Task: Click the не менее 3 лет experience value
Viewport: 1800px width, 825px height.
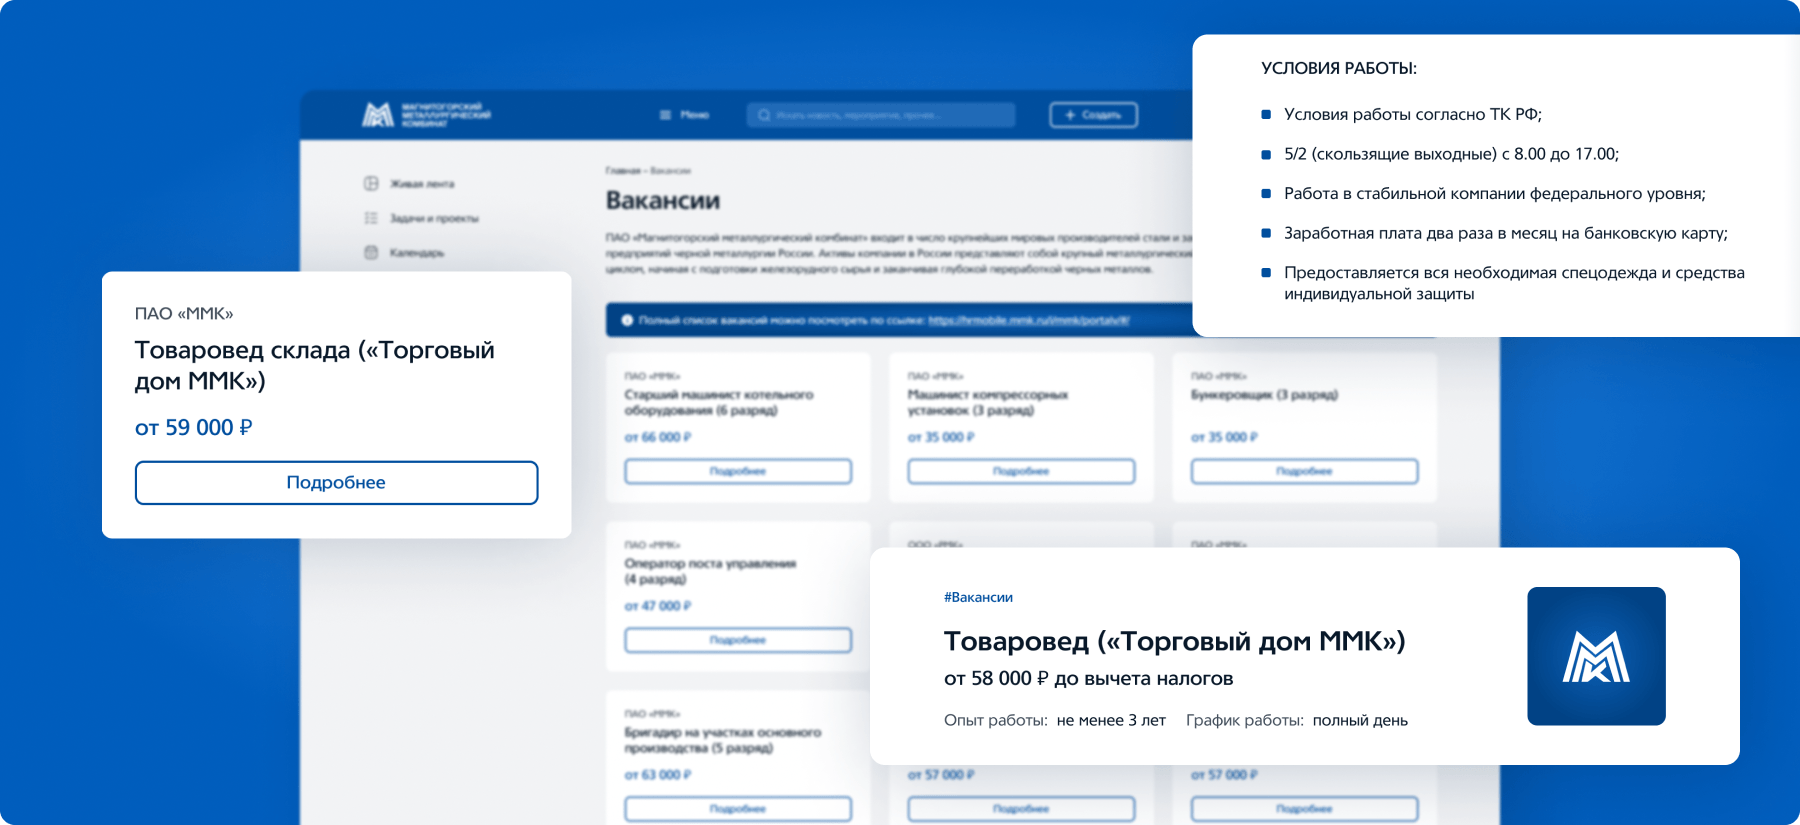Action: [x=1111, y=721]
